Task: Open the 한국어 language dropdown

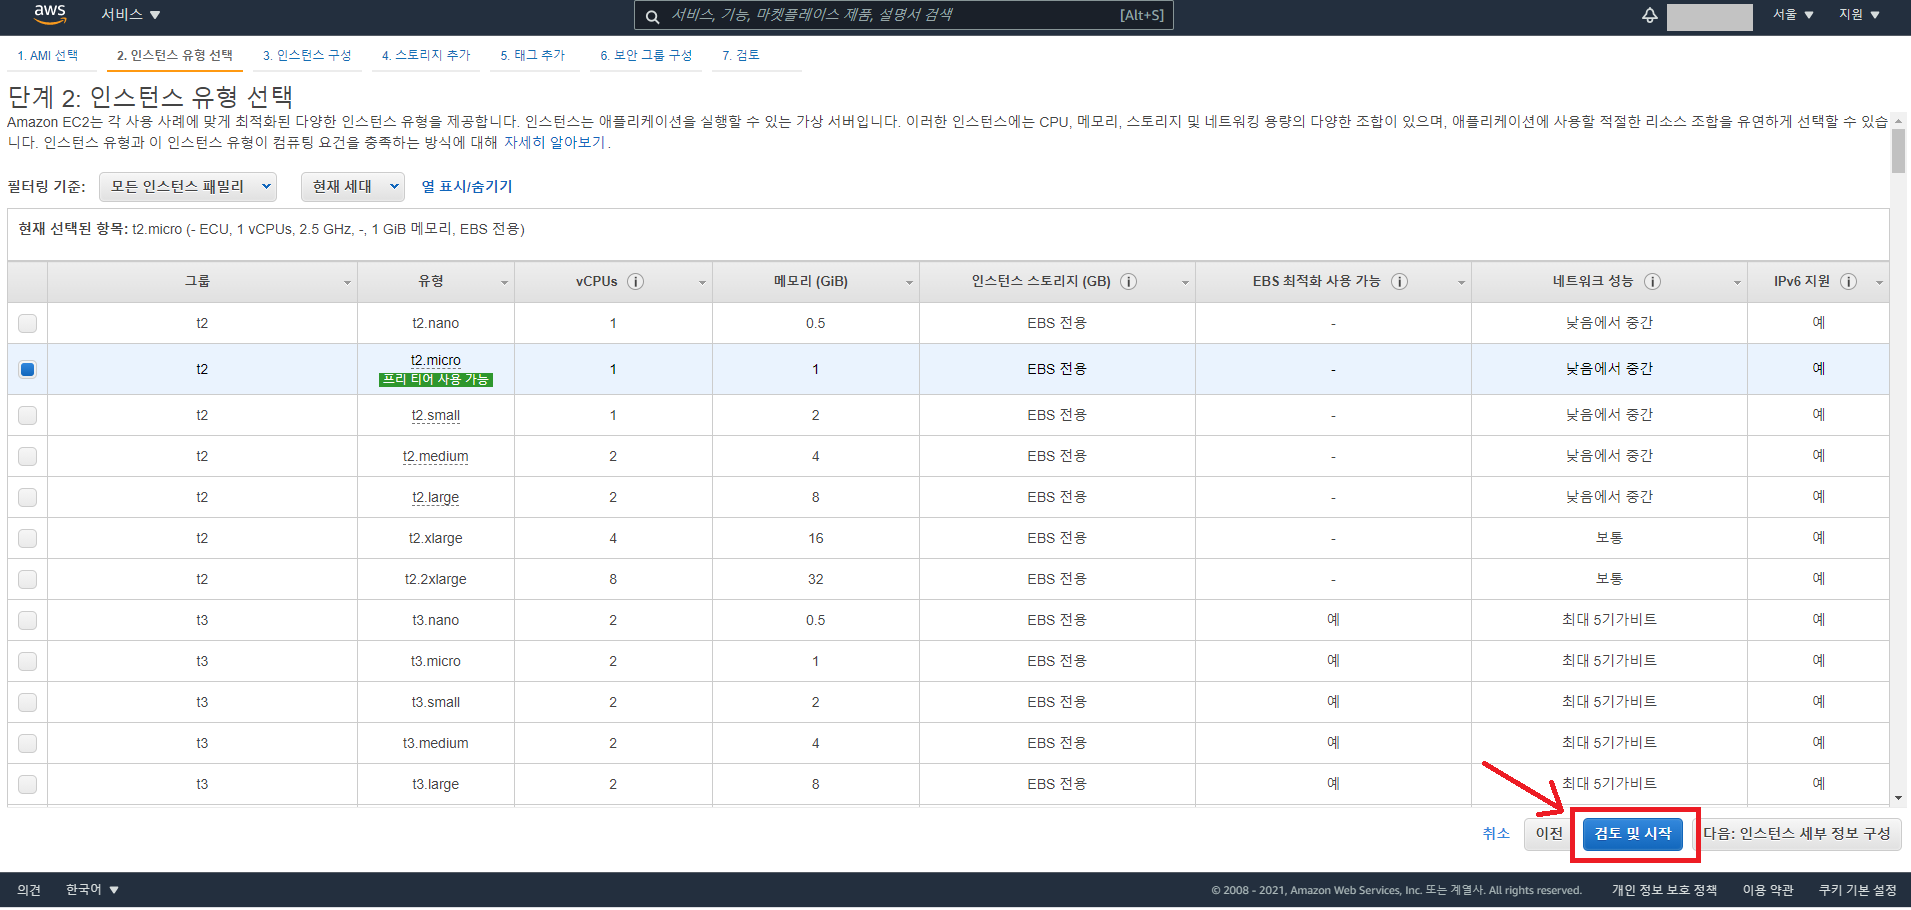Action: click(92, 889)
